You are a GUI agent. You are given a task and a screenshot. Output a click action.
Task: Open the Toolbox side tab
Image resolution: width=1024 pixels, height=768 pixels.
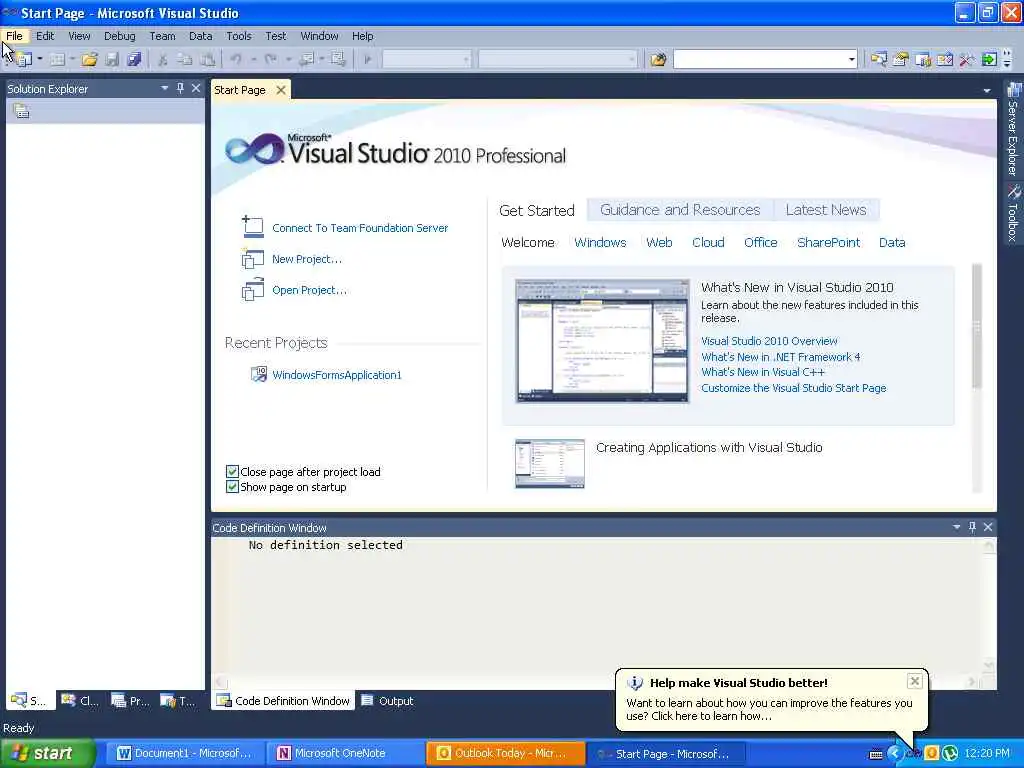(1013, 214)
